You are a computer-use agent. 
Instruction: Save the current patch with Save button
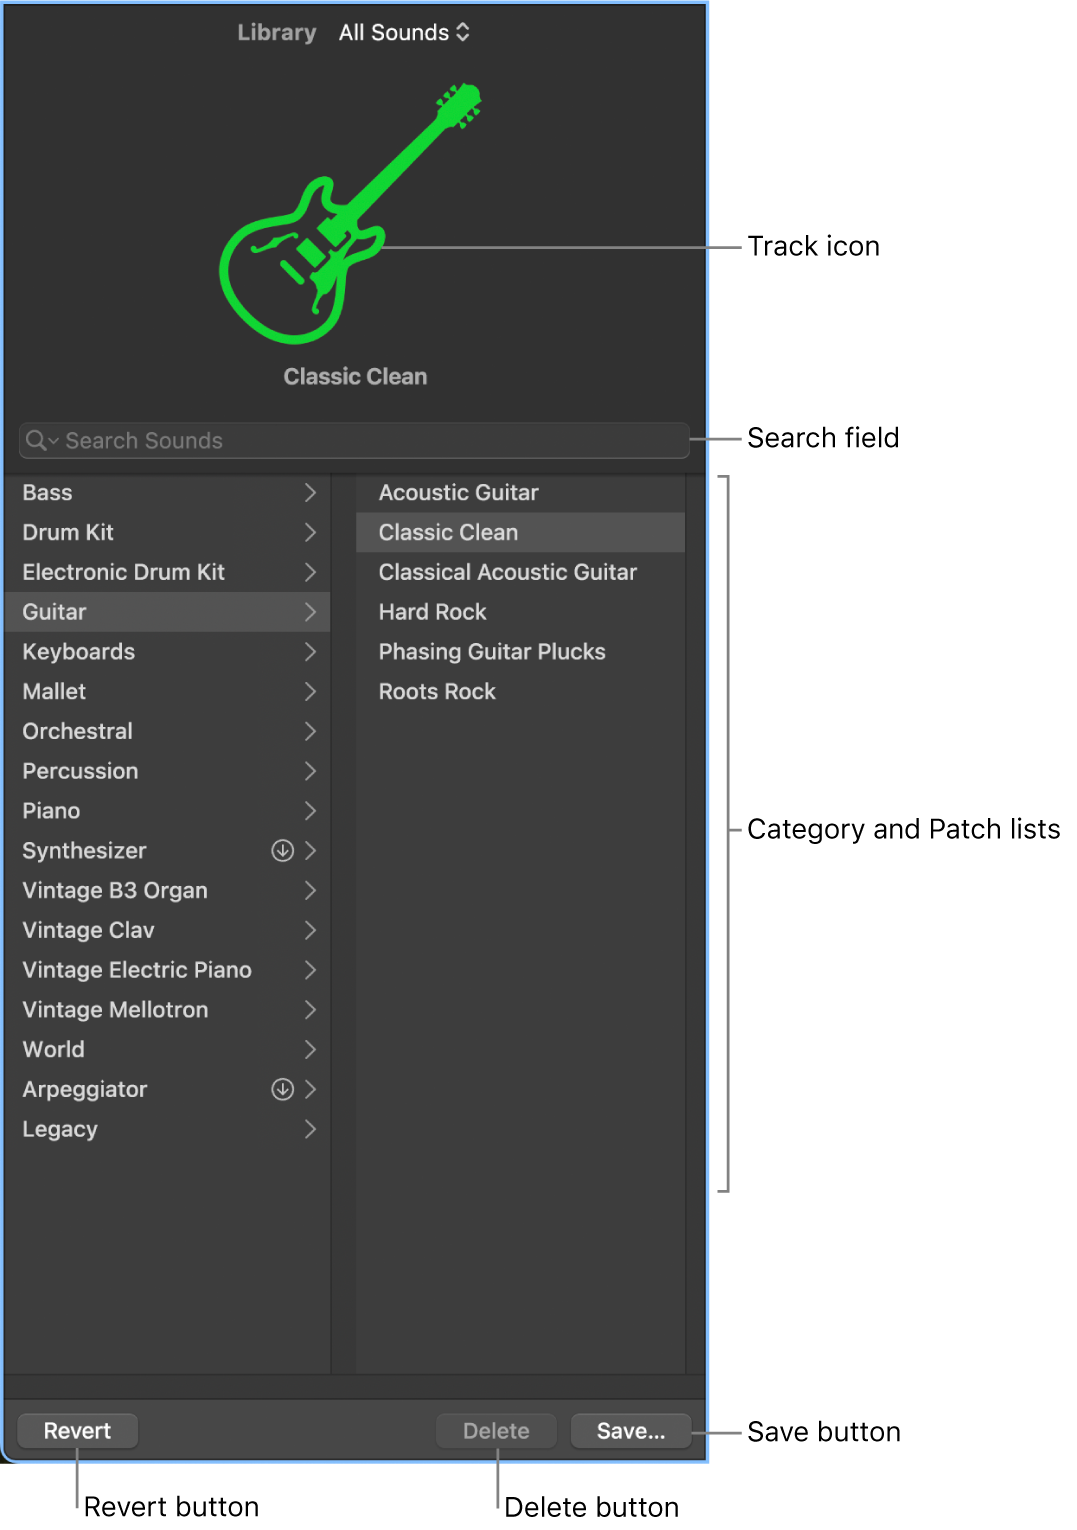(x=630, y=1430)
